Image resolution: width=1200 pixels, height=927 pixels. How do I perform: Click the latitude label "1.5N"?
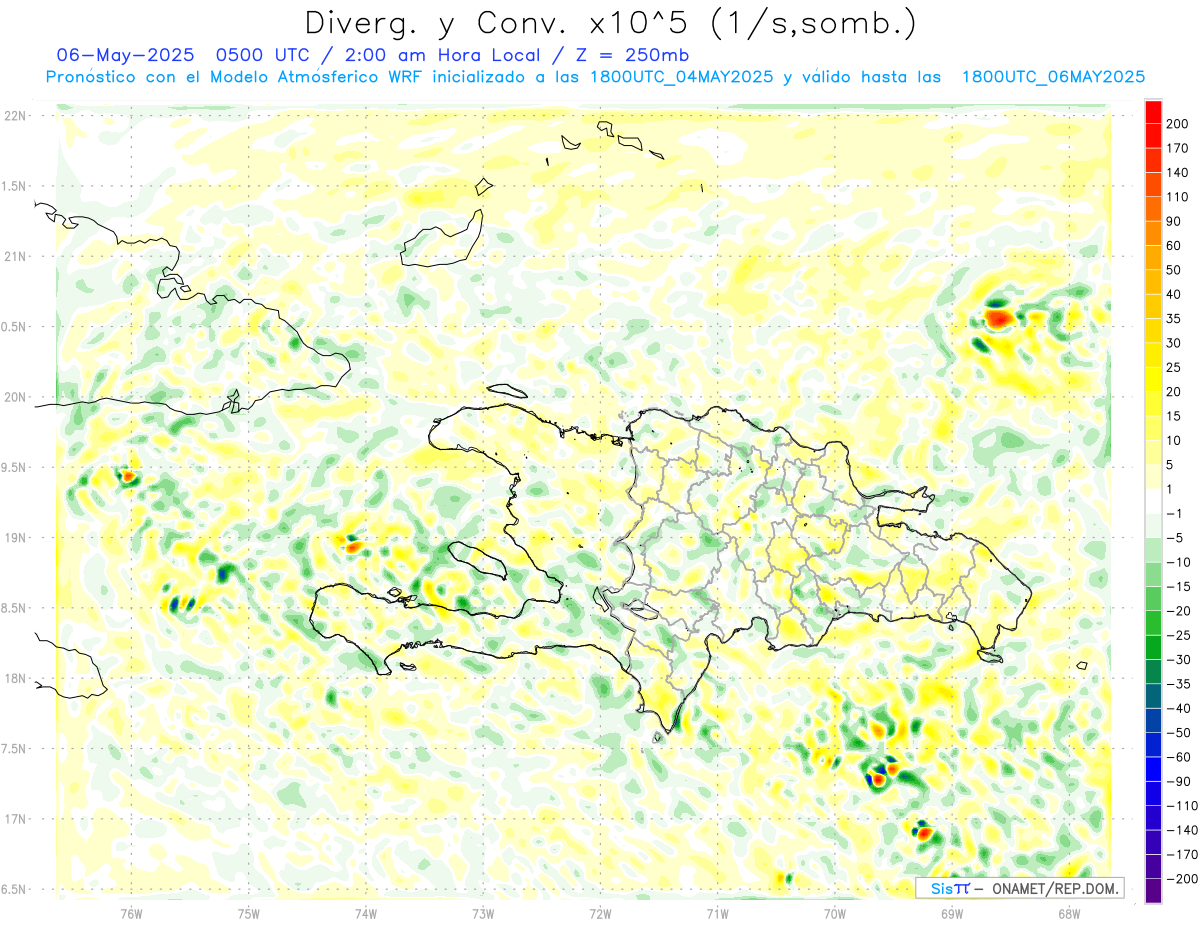(x=14, y=186)
